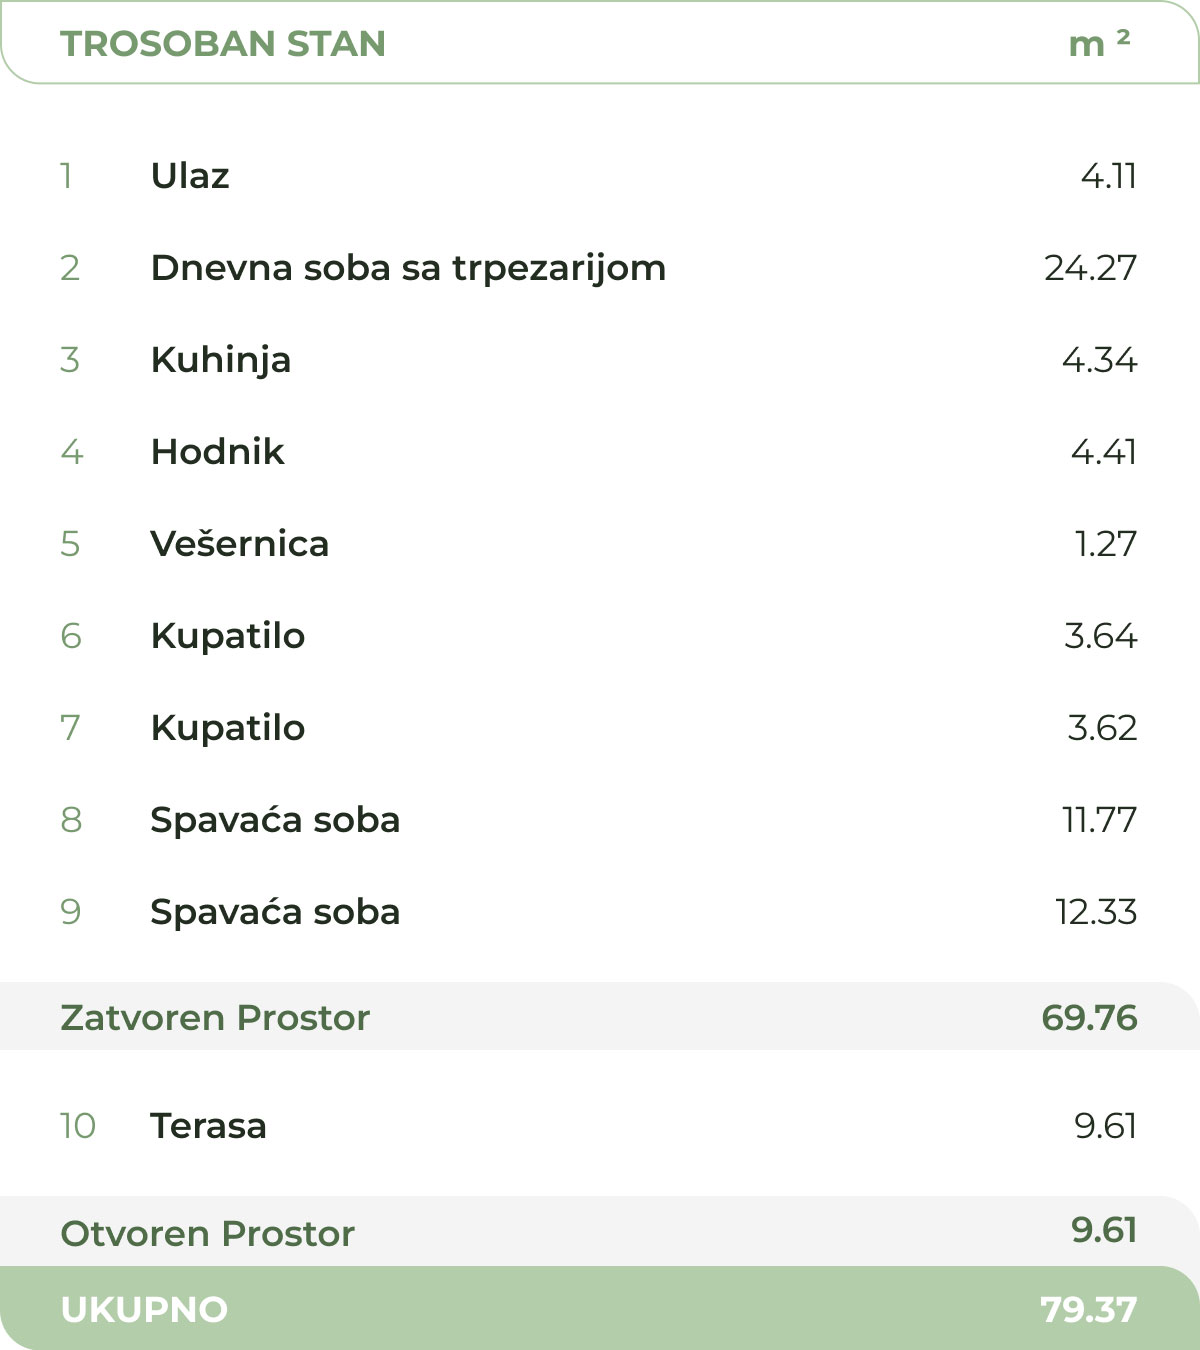The width and height of the screenshot is (1200, 1350).
Task: Click the Terasa row label
Action: pyautogui.click(x=208, y=1126)
